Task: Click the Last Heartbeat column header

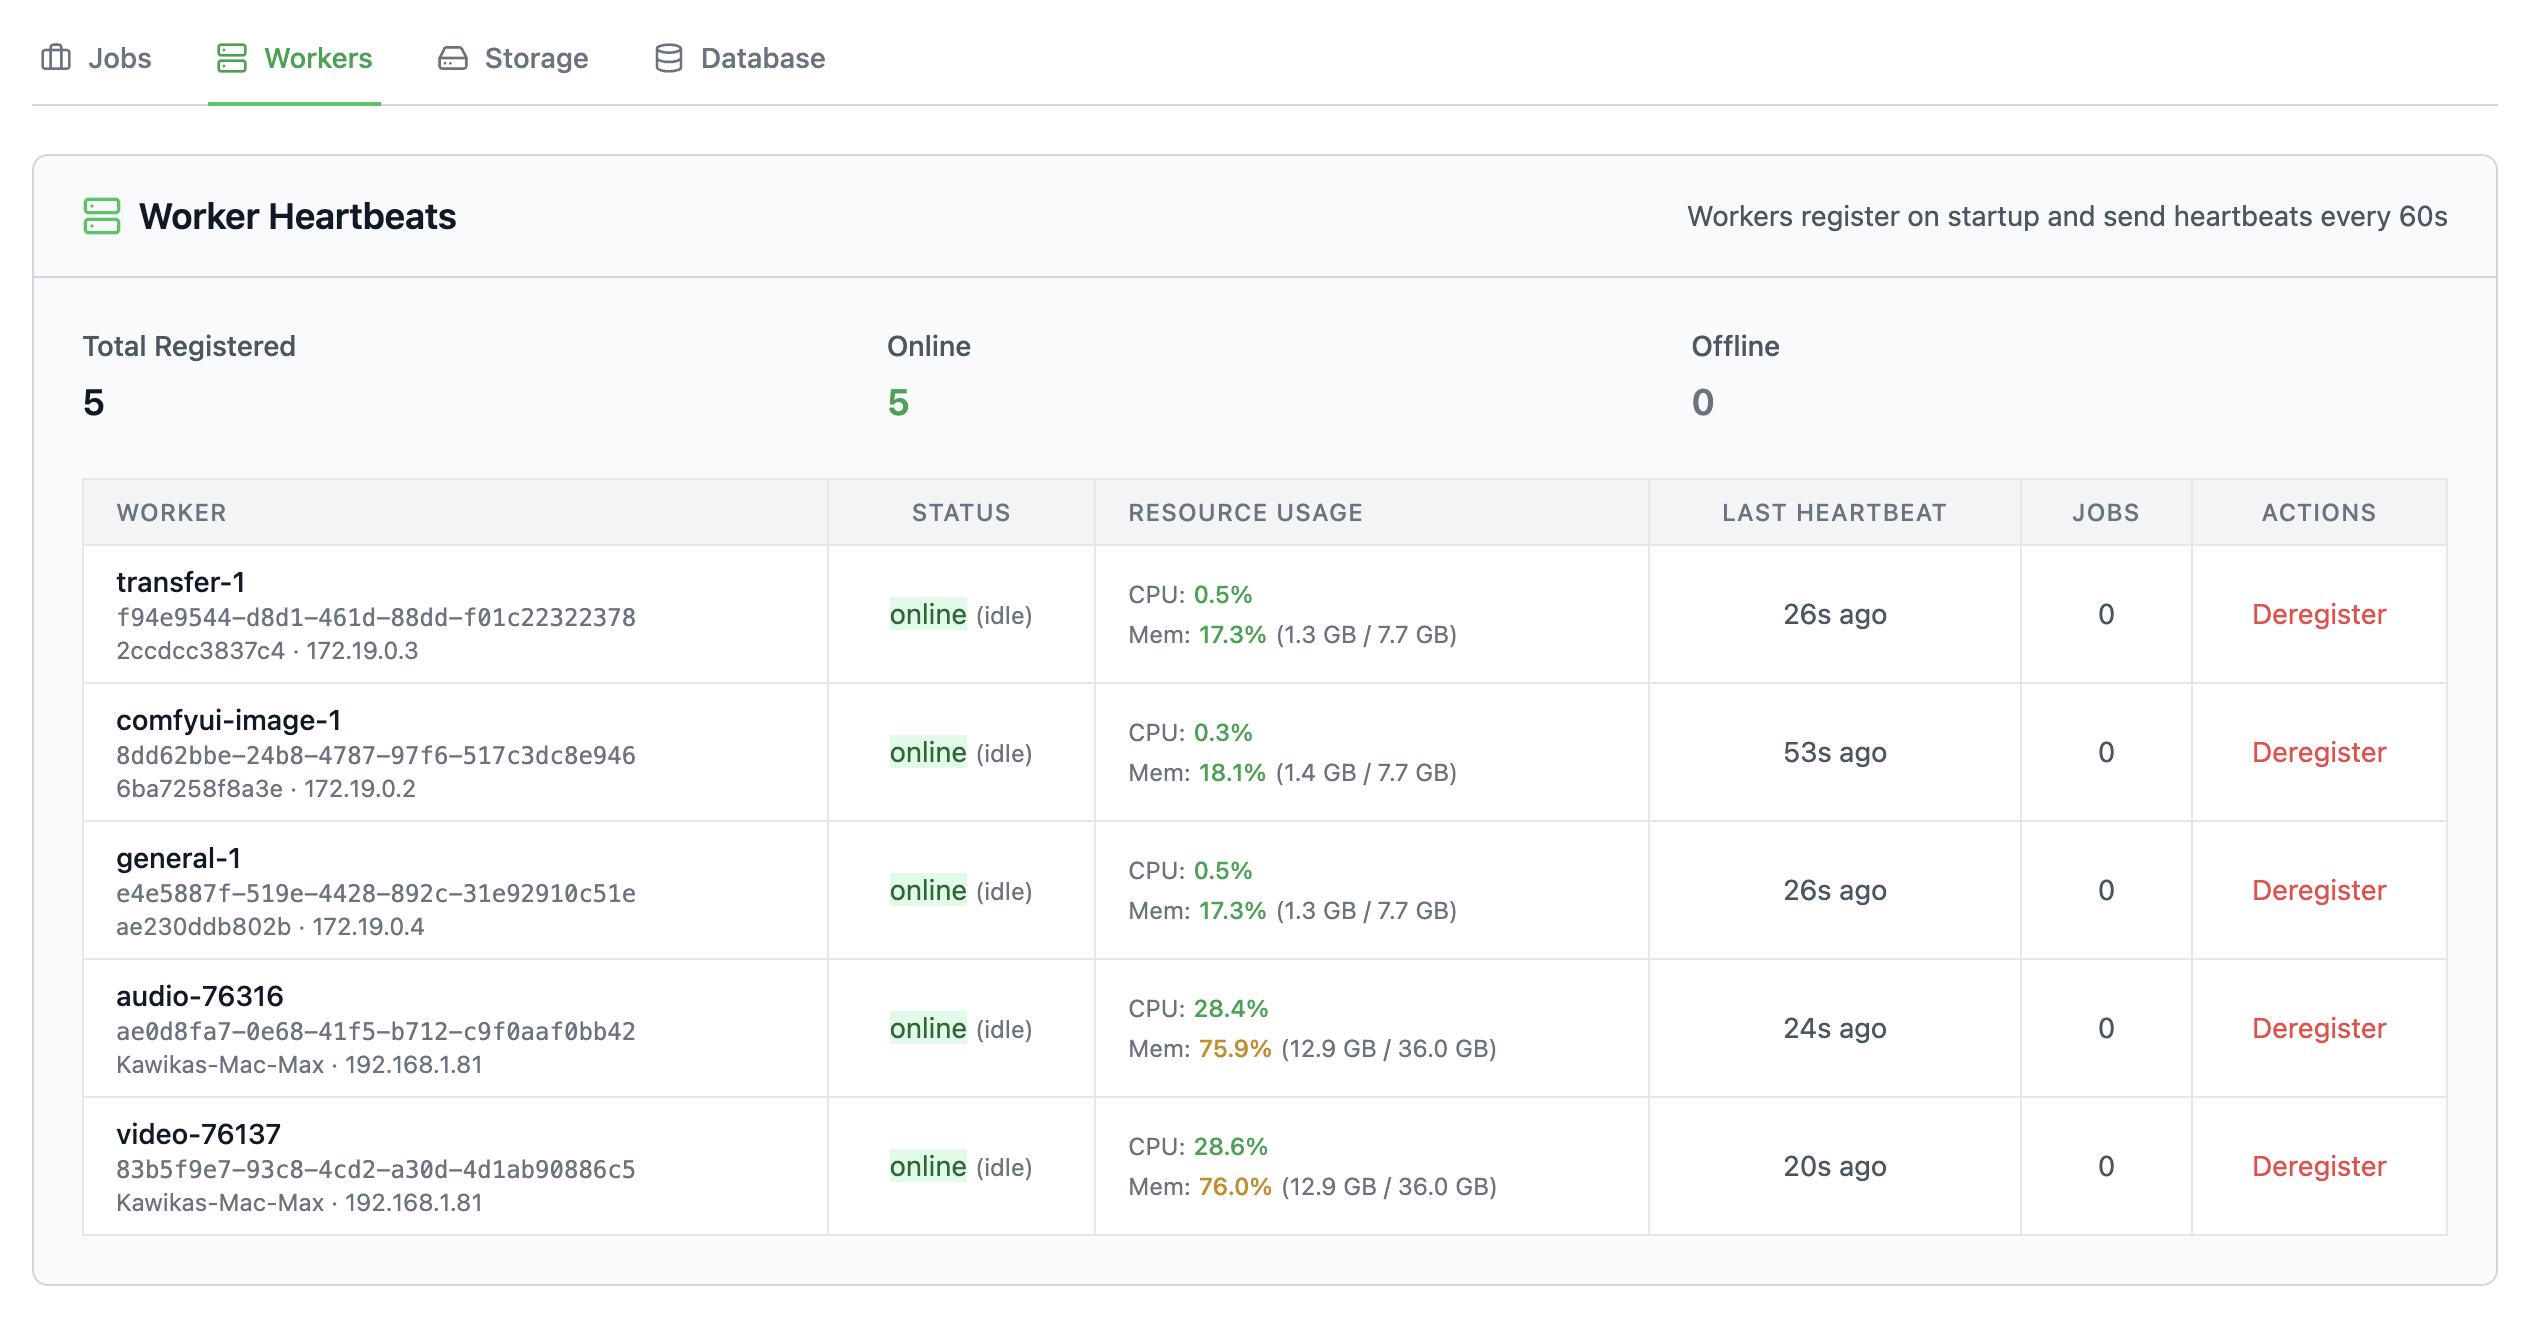Action: point(1833,513)
